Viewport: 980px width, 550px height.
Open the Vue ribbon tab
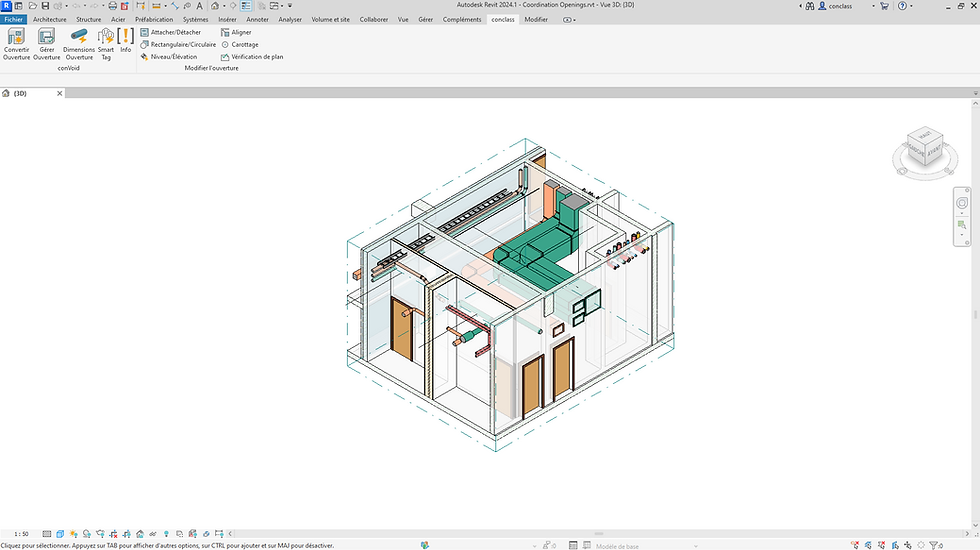pos(403,19)
